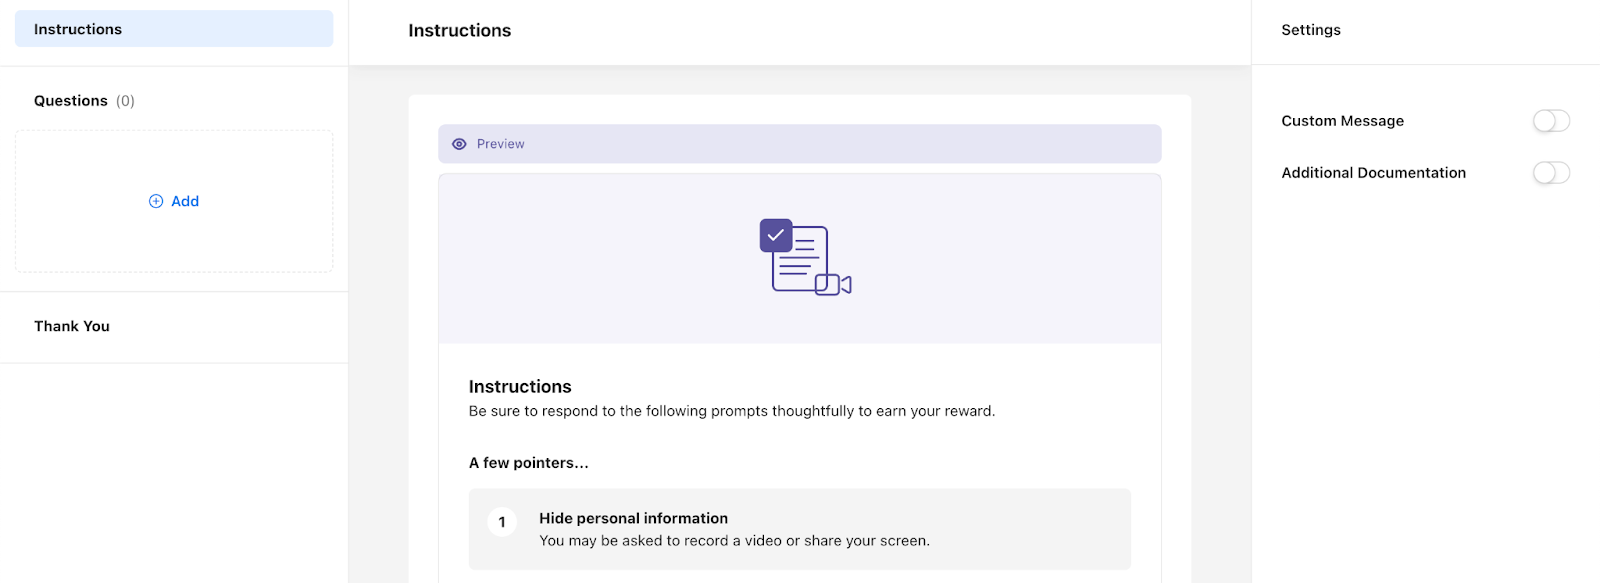Click the Settings panel title

pos(1311,30)
